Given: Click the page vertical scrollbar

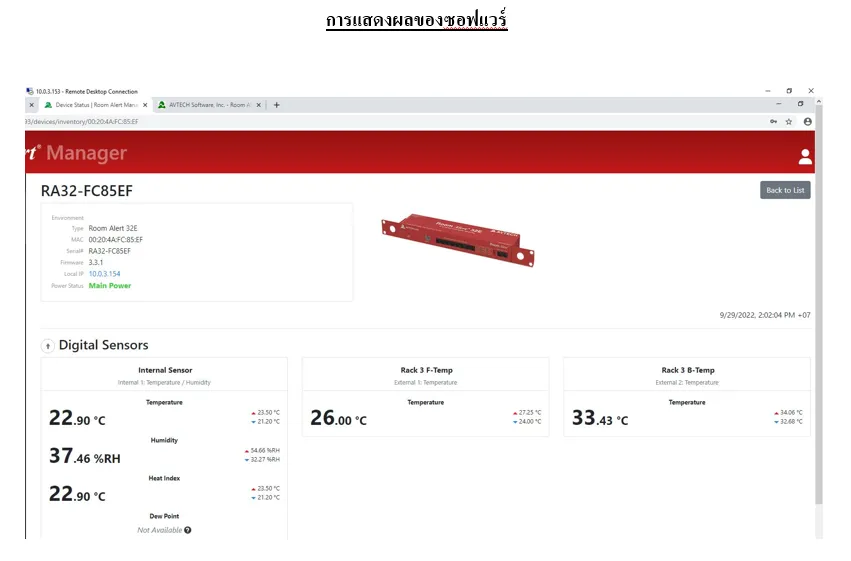Looking at the screenshot, I should click(819, 300).
